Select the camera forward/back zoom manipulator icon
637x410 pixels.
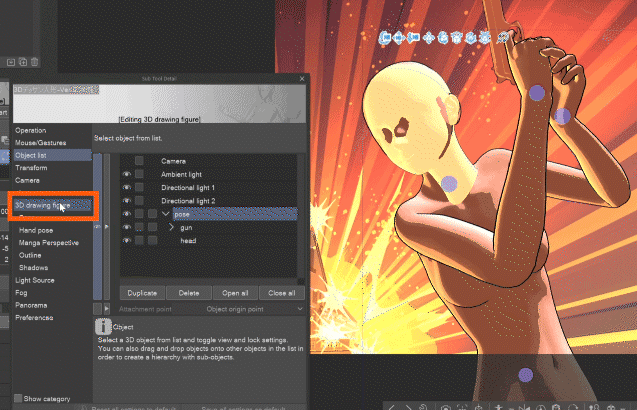point(413,38)
